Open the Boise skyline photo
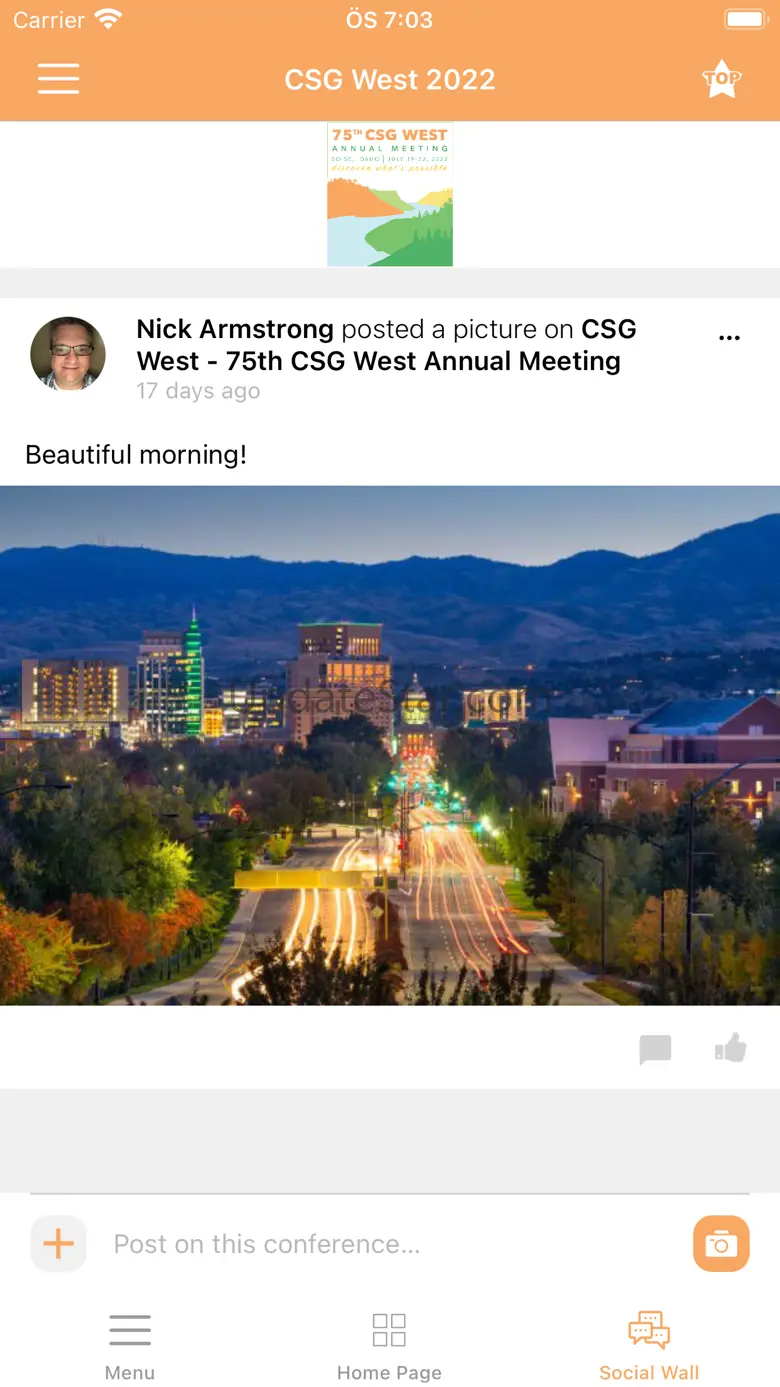The image size is (780, 1387). [x=390, y=745]
